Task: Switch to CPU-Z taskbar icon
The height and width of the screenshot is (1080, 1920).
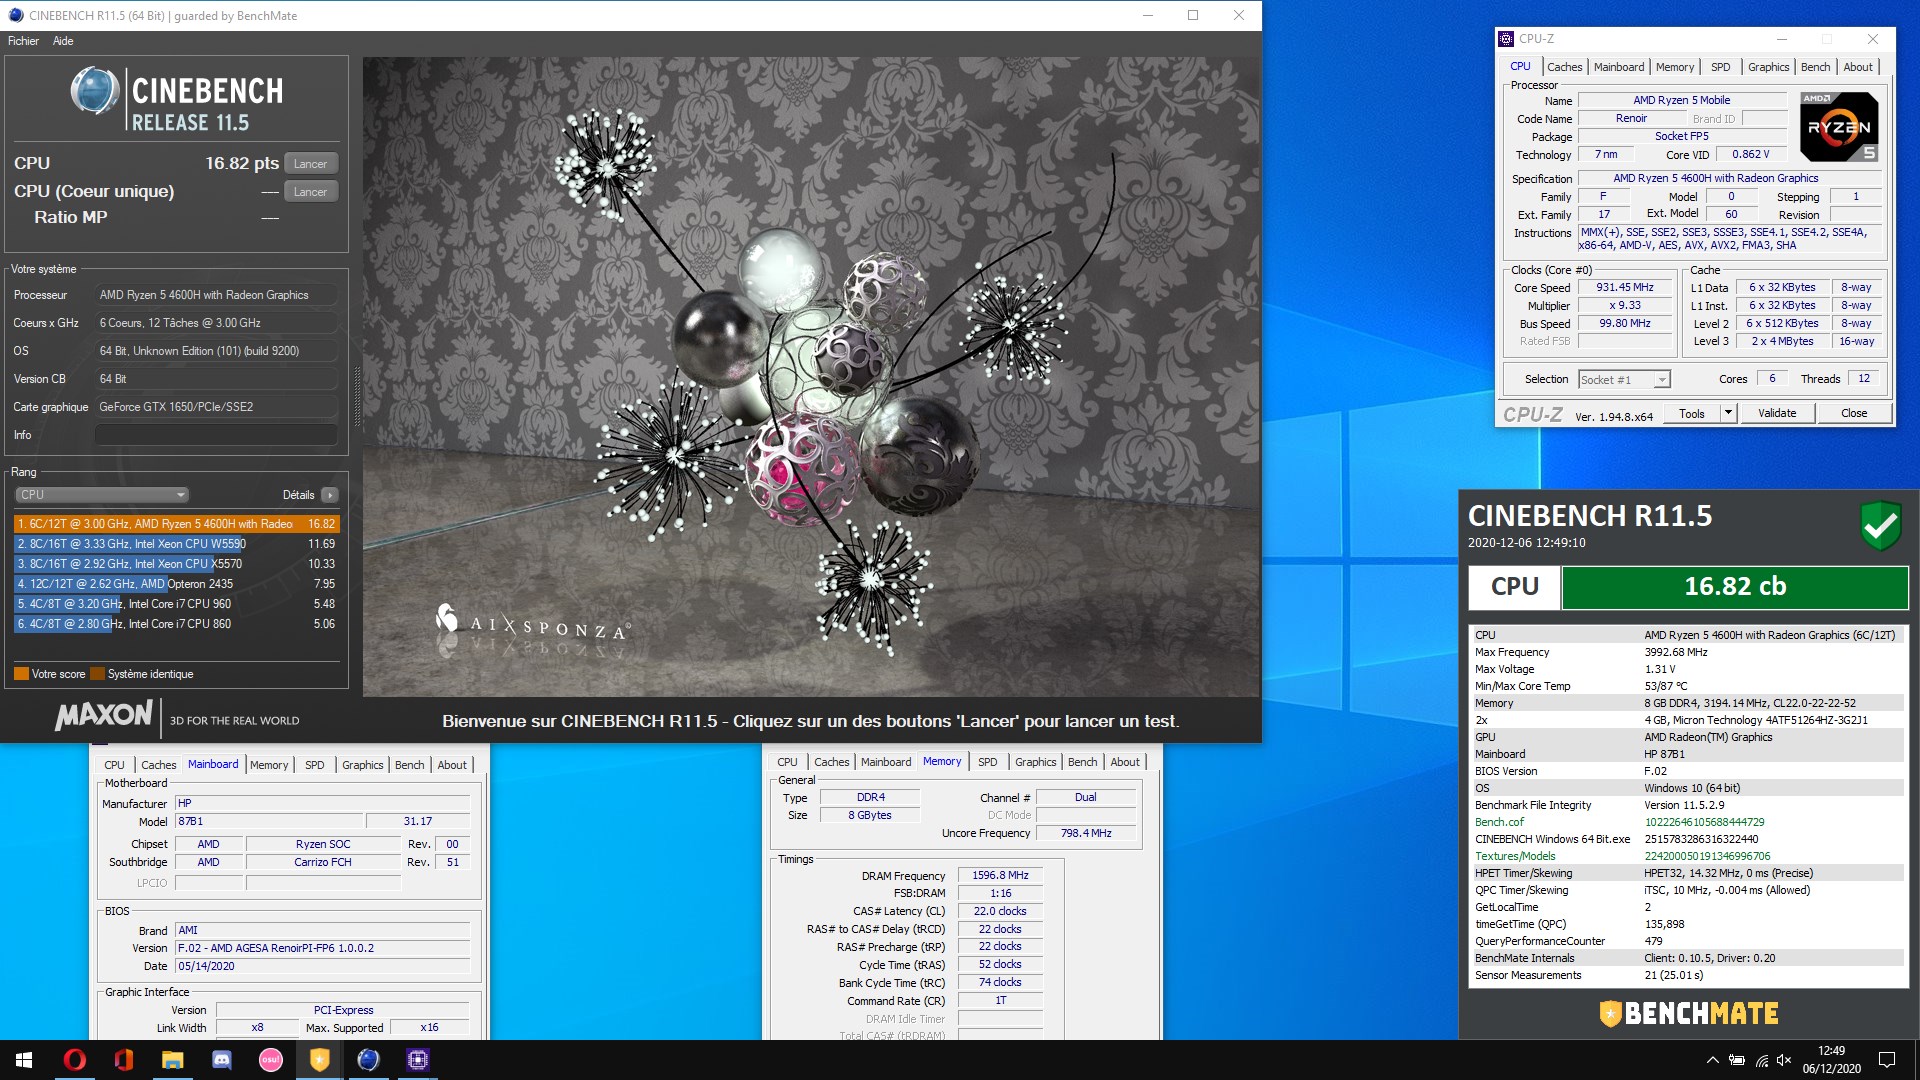Action: click(417, 1060)
